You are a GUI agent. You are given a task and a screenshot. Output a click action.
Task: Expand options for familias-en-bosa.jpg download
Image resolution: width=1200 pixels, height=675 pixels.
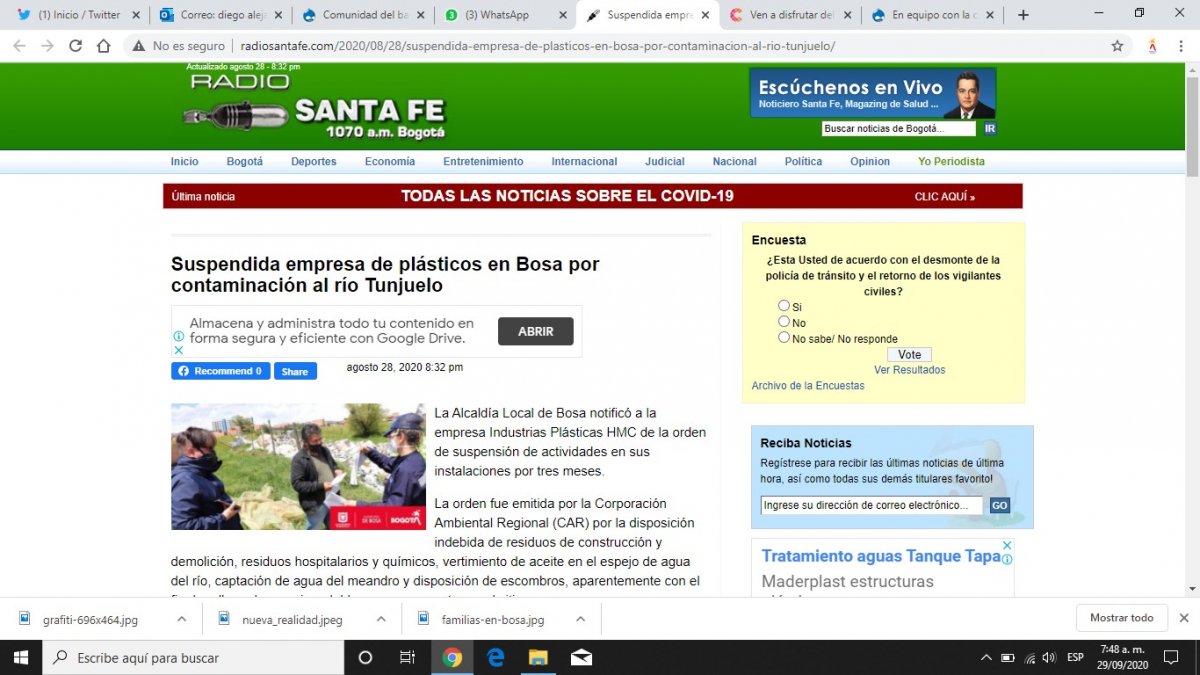(580, 619)
